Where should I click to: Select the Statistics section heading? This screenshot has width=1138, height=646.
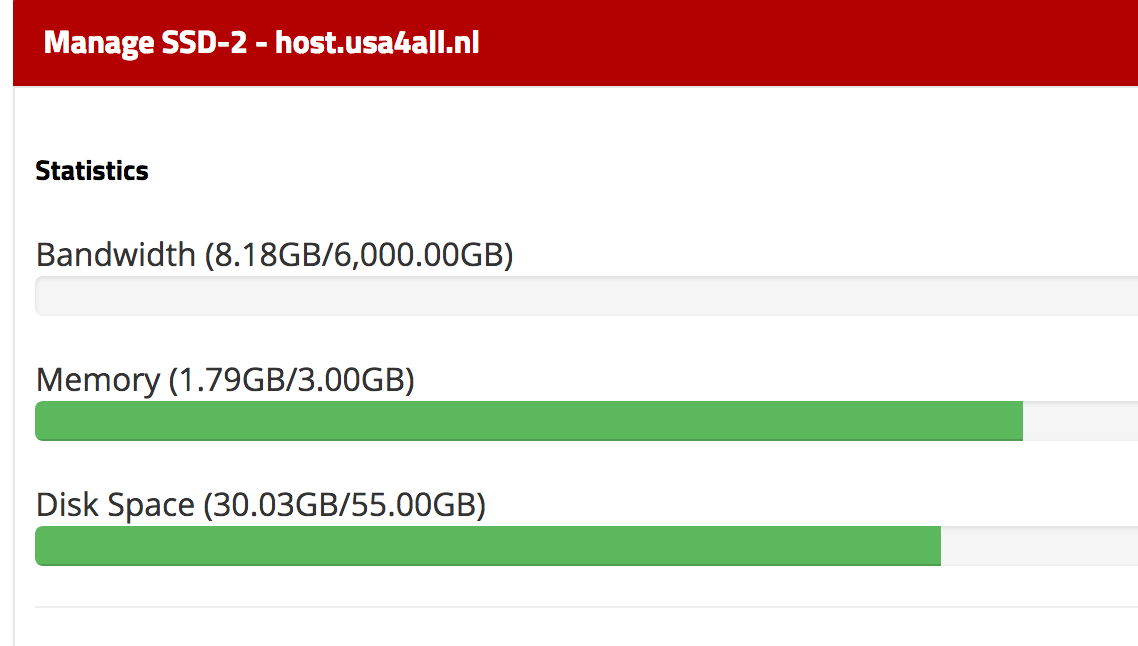[x=92, y=171]
